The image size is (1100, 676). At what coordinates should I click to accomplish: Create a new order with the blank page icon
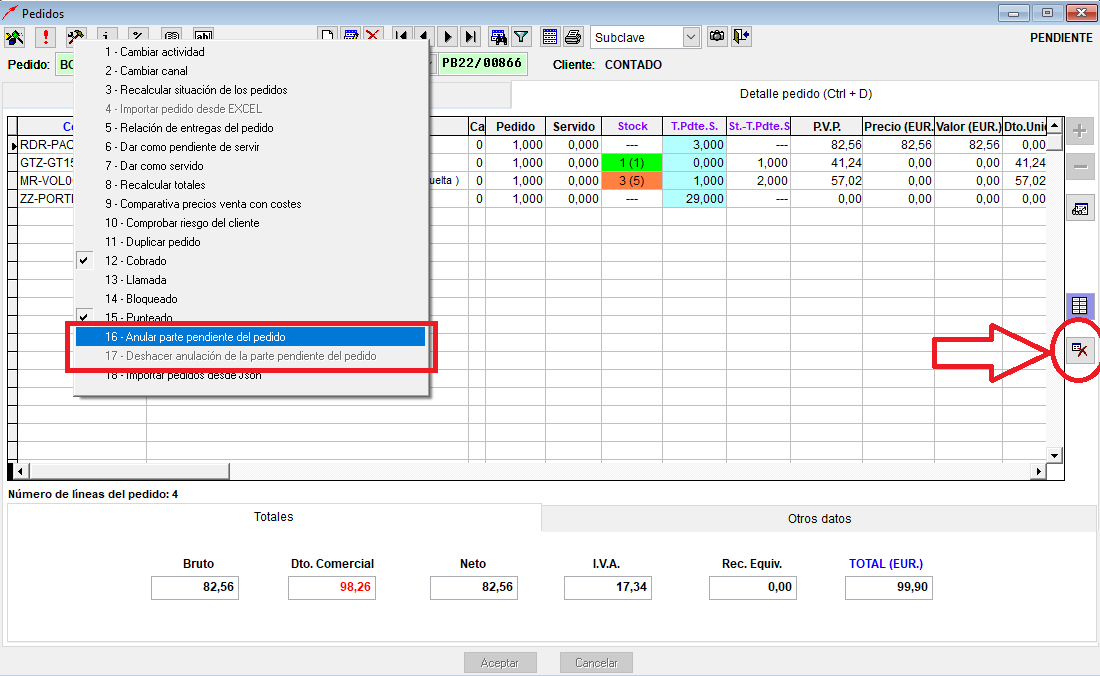pyautogui.click(x=328, y=36)
